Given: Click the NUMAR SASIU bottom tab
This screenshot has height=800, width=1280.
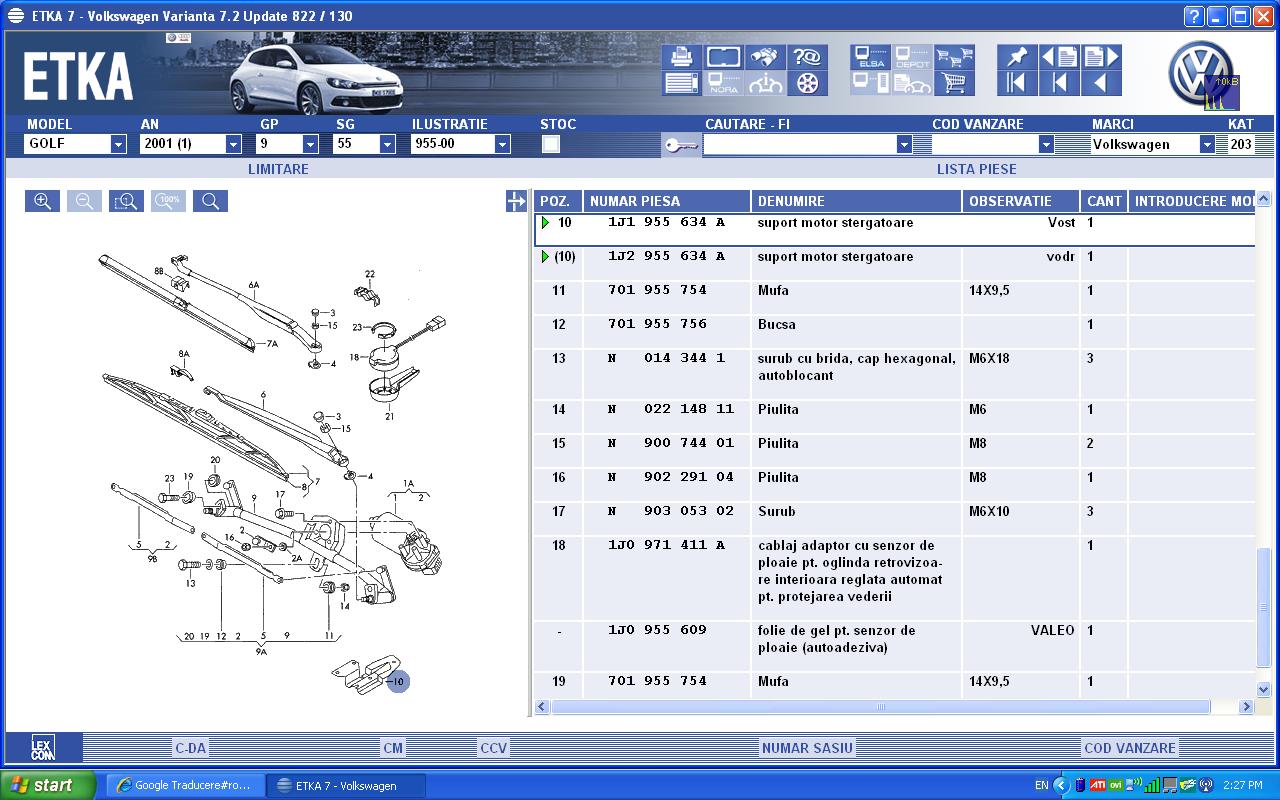Looking at the screenshot, I should pyautogui.click(x=807, y=748).
